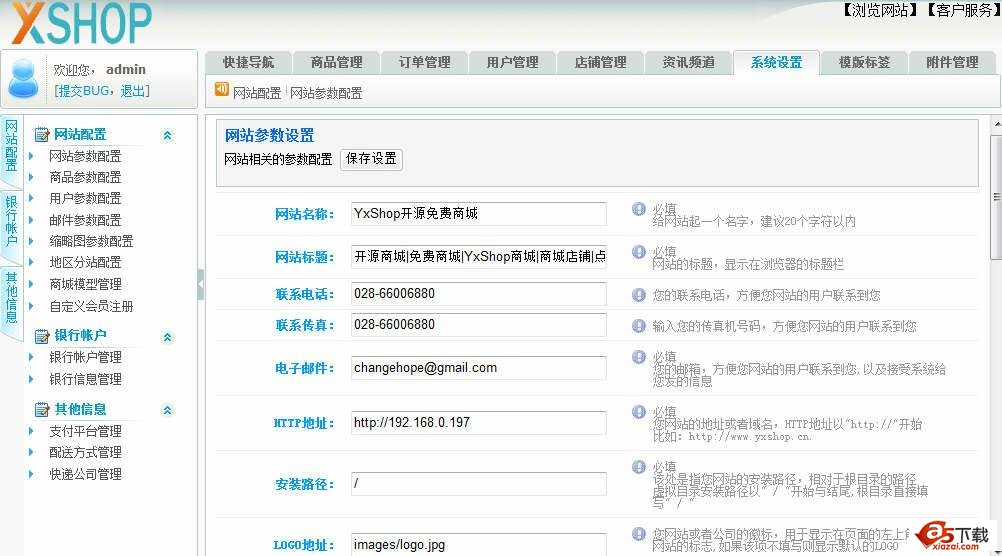
Task: Click the info icon beside 网站名称 field
Action: (639, 209)
